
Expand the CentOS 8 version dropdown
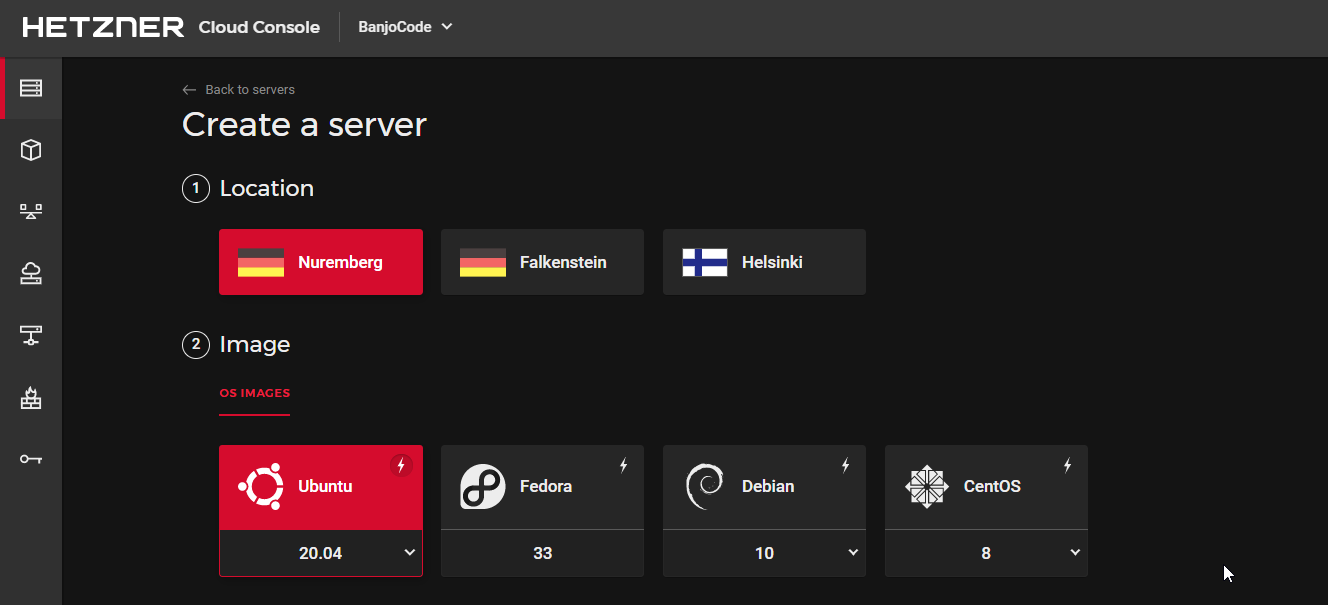click(987, 553)
